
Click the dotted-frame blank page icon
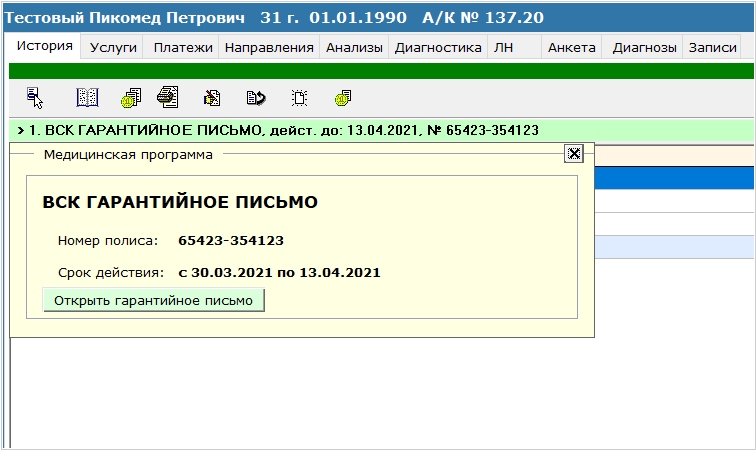299,98
